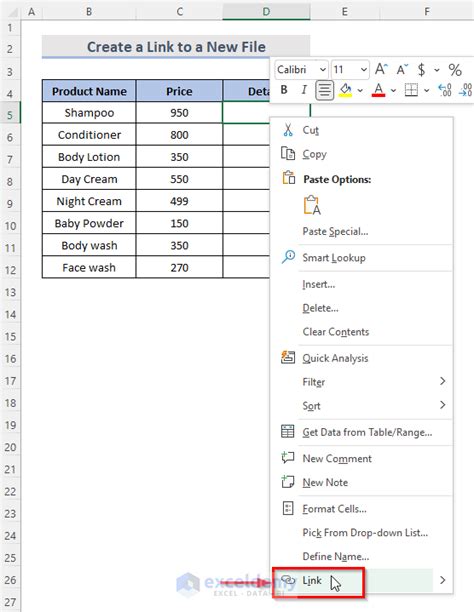Click the Smart Lookup magnifier icon

(x=288, y=257)
